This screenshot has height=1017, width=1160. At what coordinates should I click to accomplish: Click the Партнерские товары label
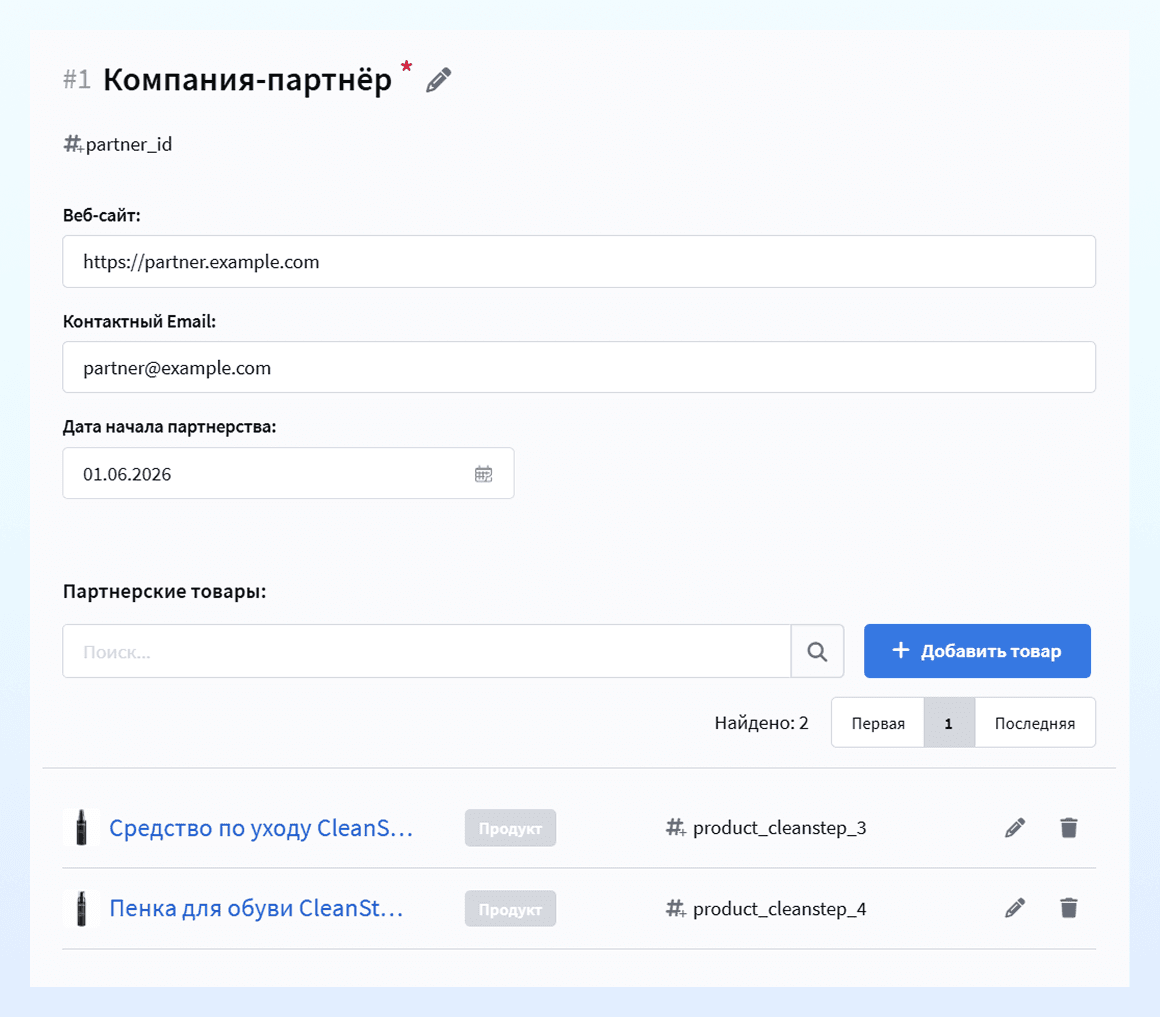point(164,591)
